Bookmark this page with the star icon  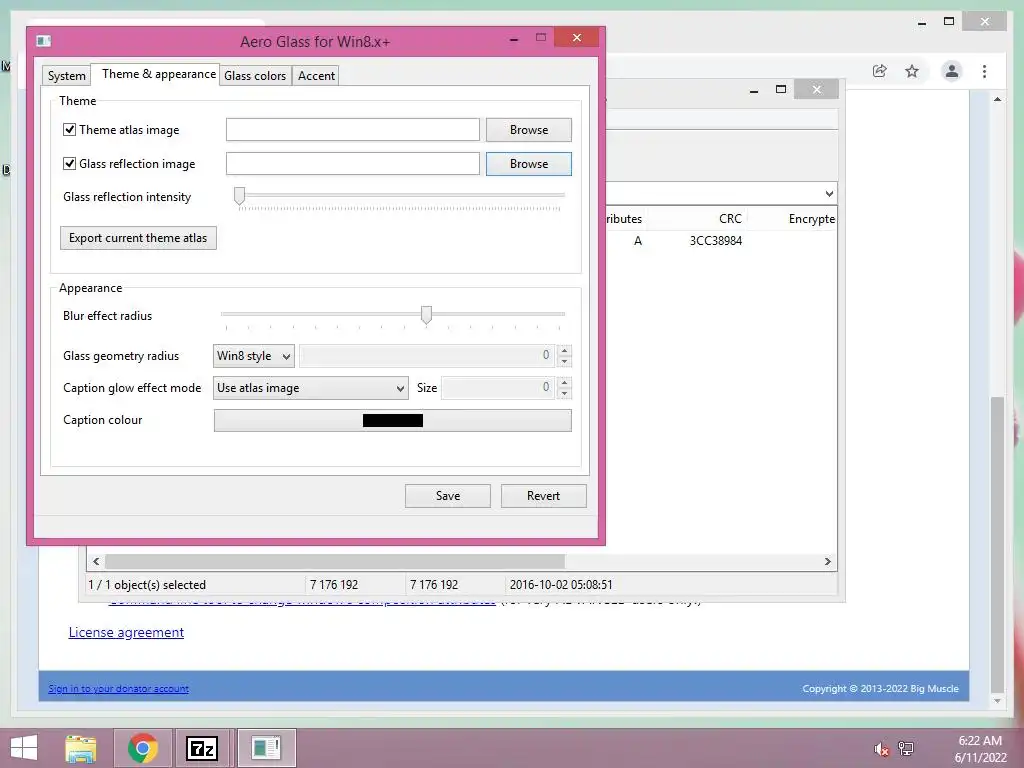coord(912,71)
